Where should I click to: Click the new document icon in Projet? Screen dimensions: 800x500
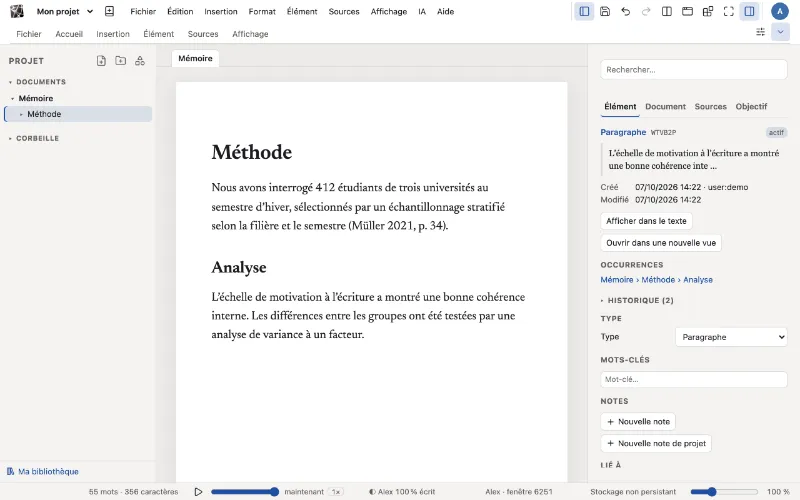pos(101,61)
